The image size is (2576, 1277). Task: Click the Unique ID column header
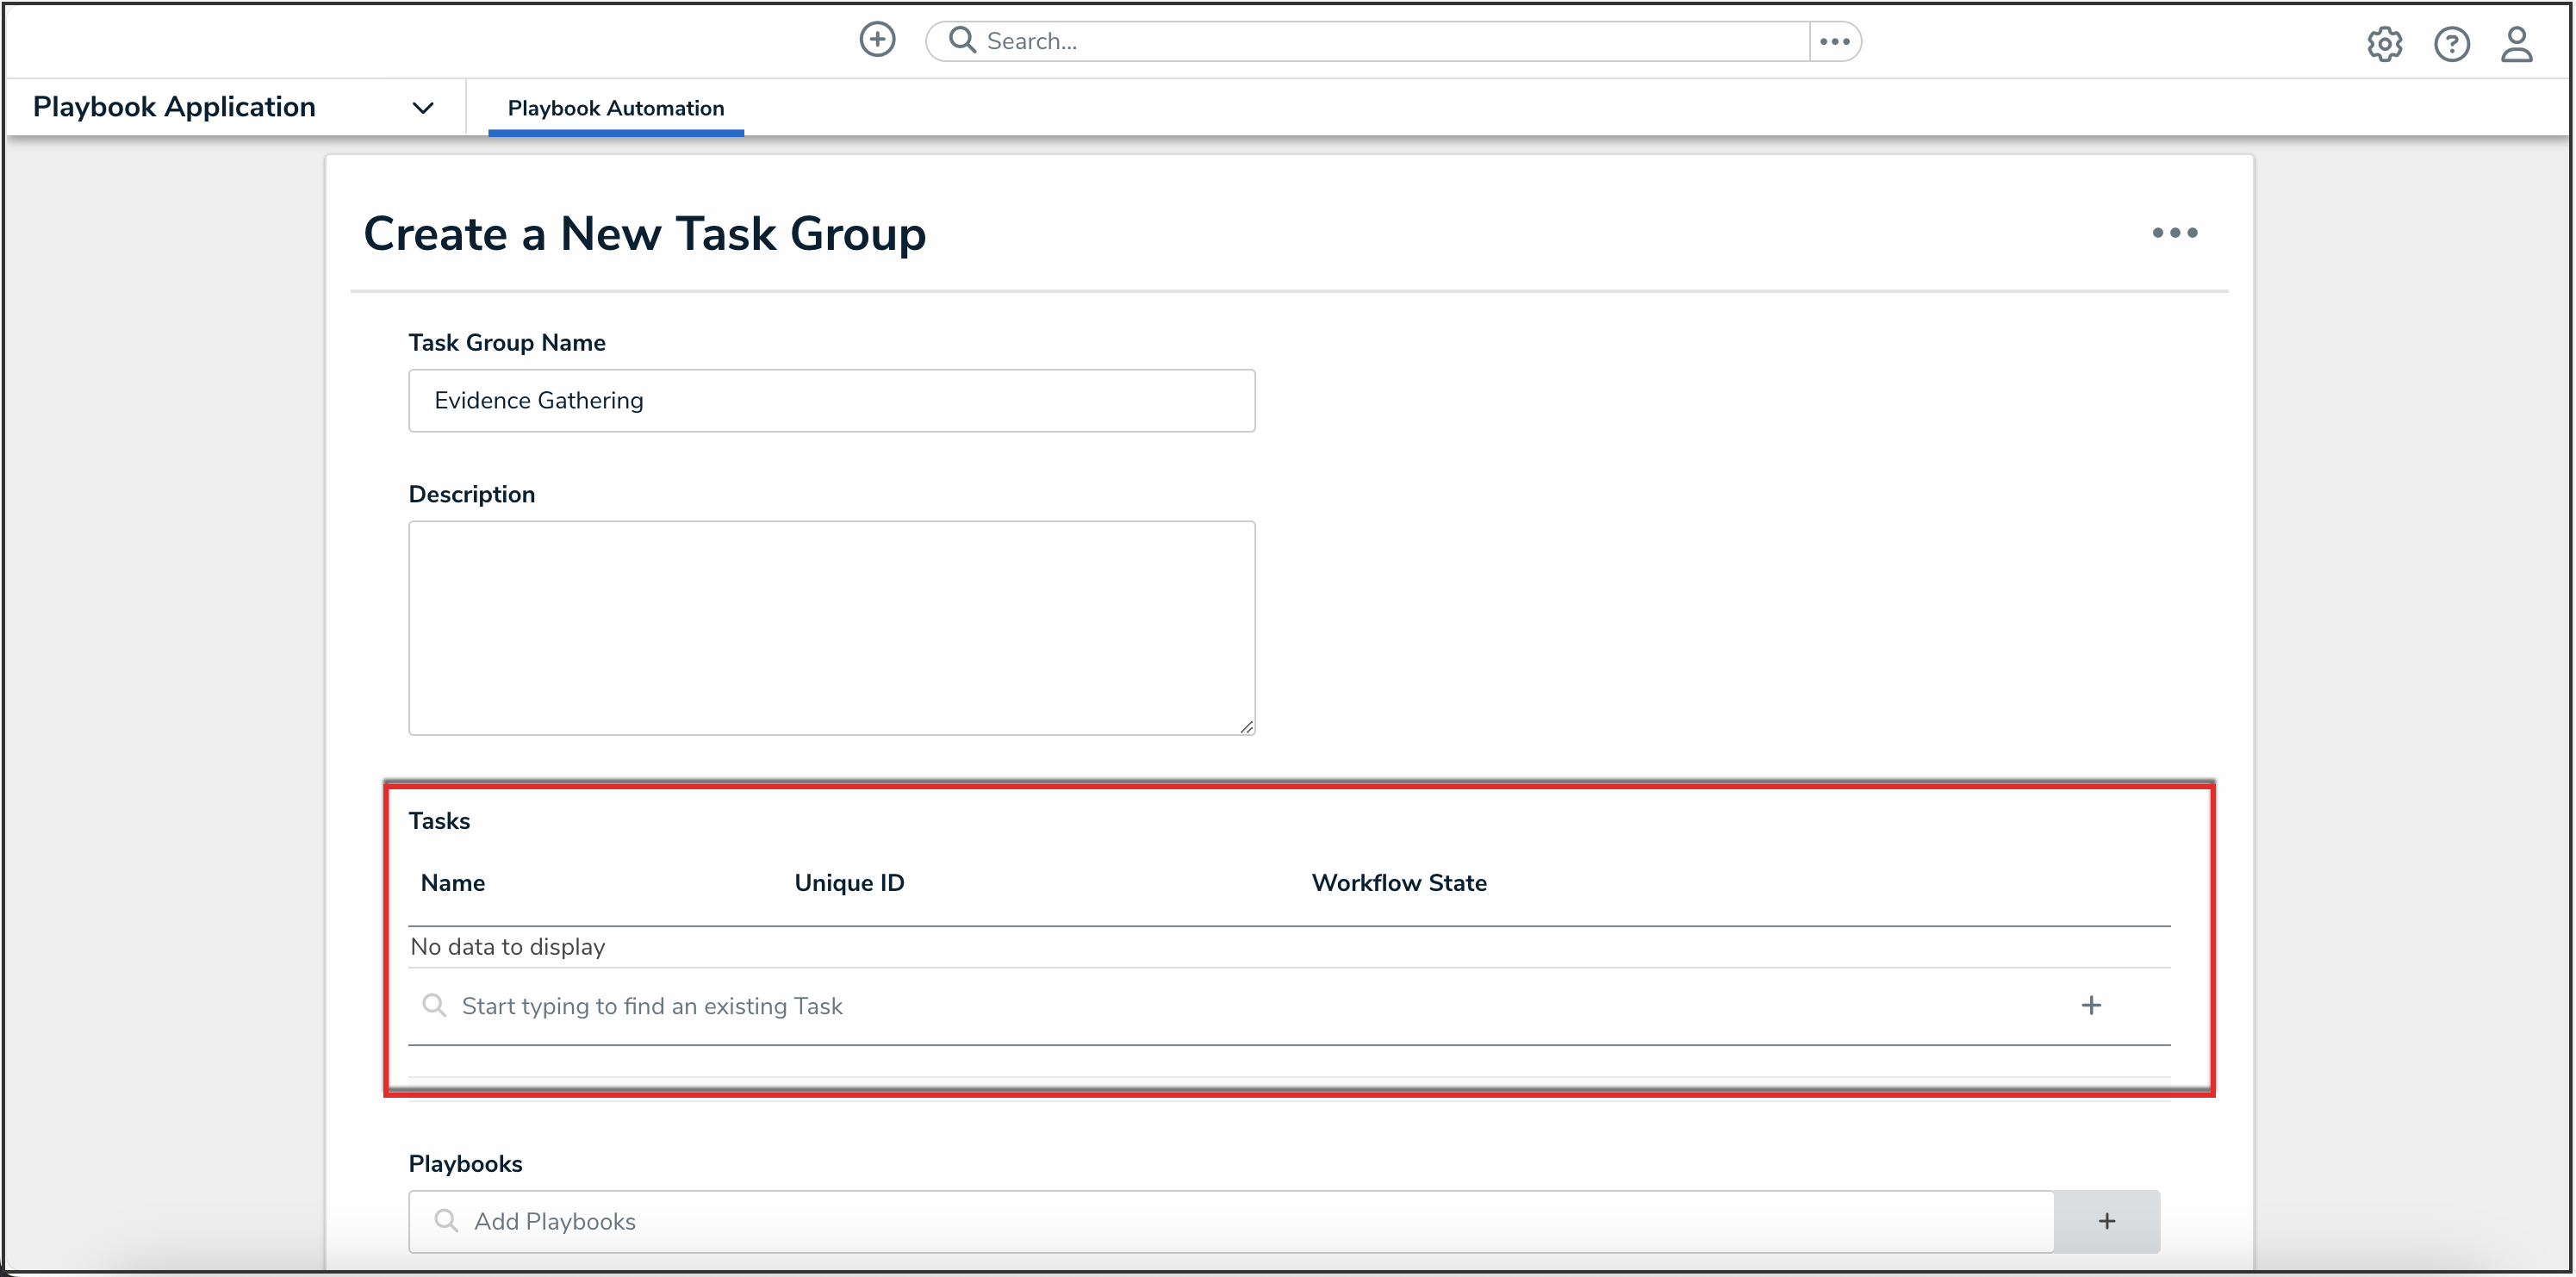coord(849,883)
